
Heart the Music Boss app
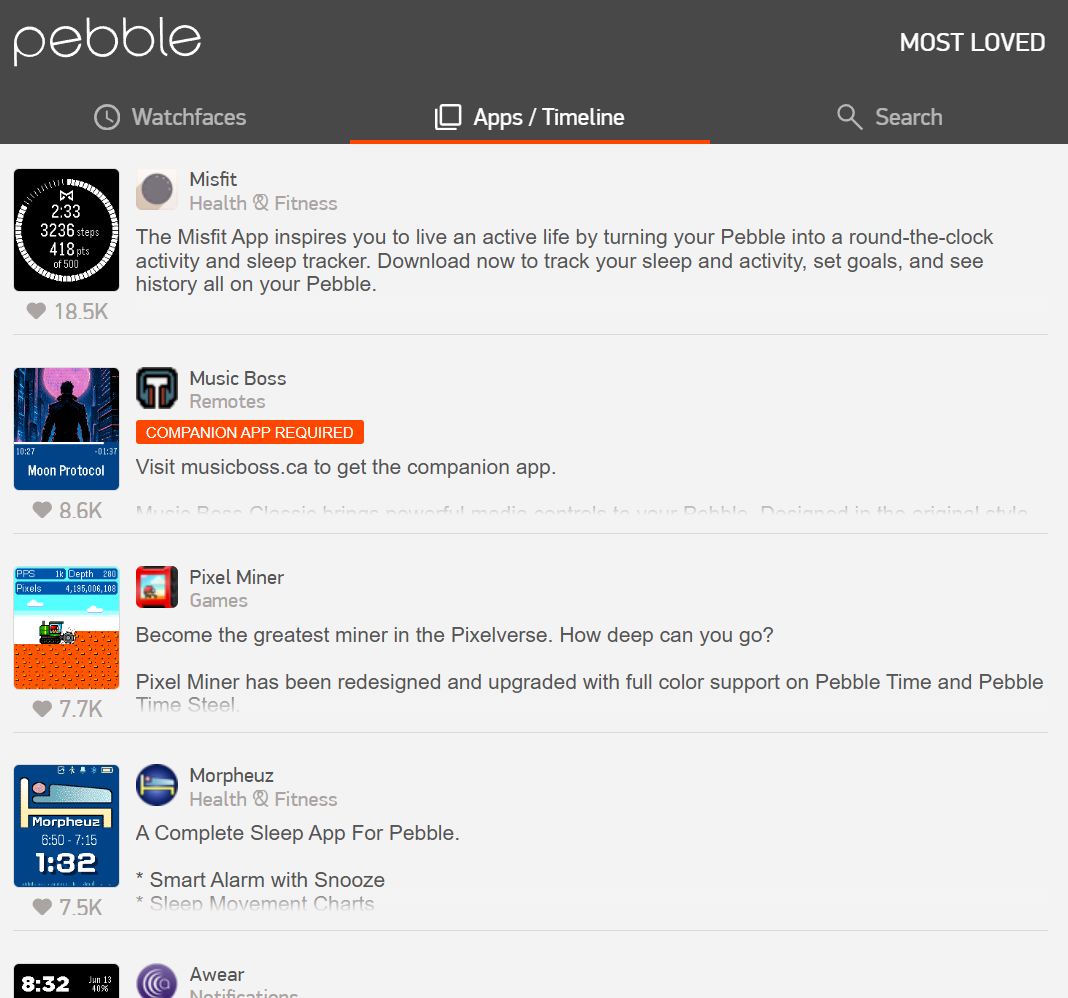[42, 510]
